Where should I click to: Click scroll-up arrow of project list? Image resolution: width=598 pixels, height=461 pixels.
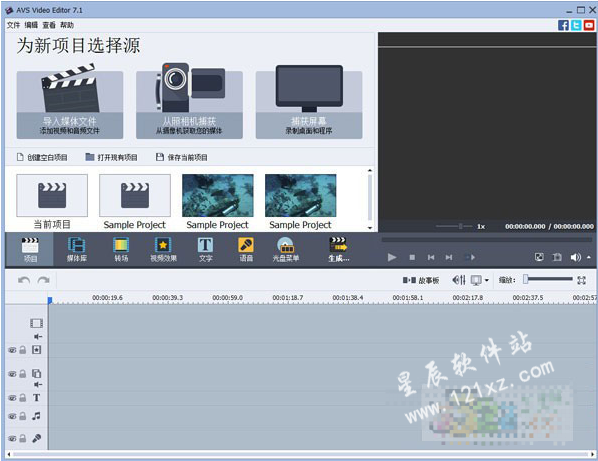(x=370, y=170)
